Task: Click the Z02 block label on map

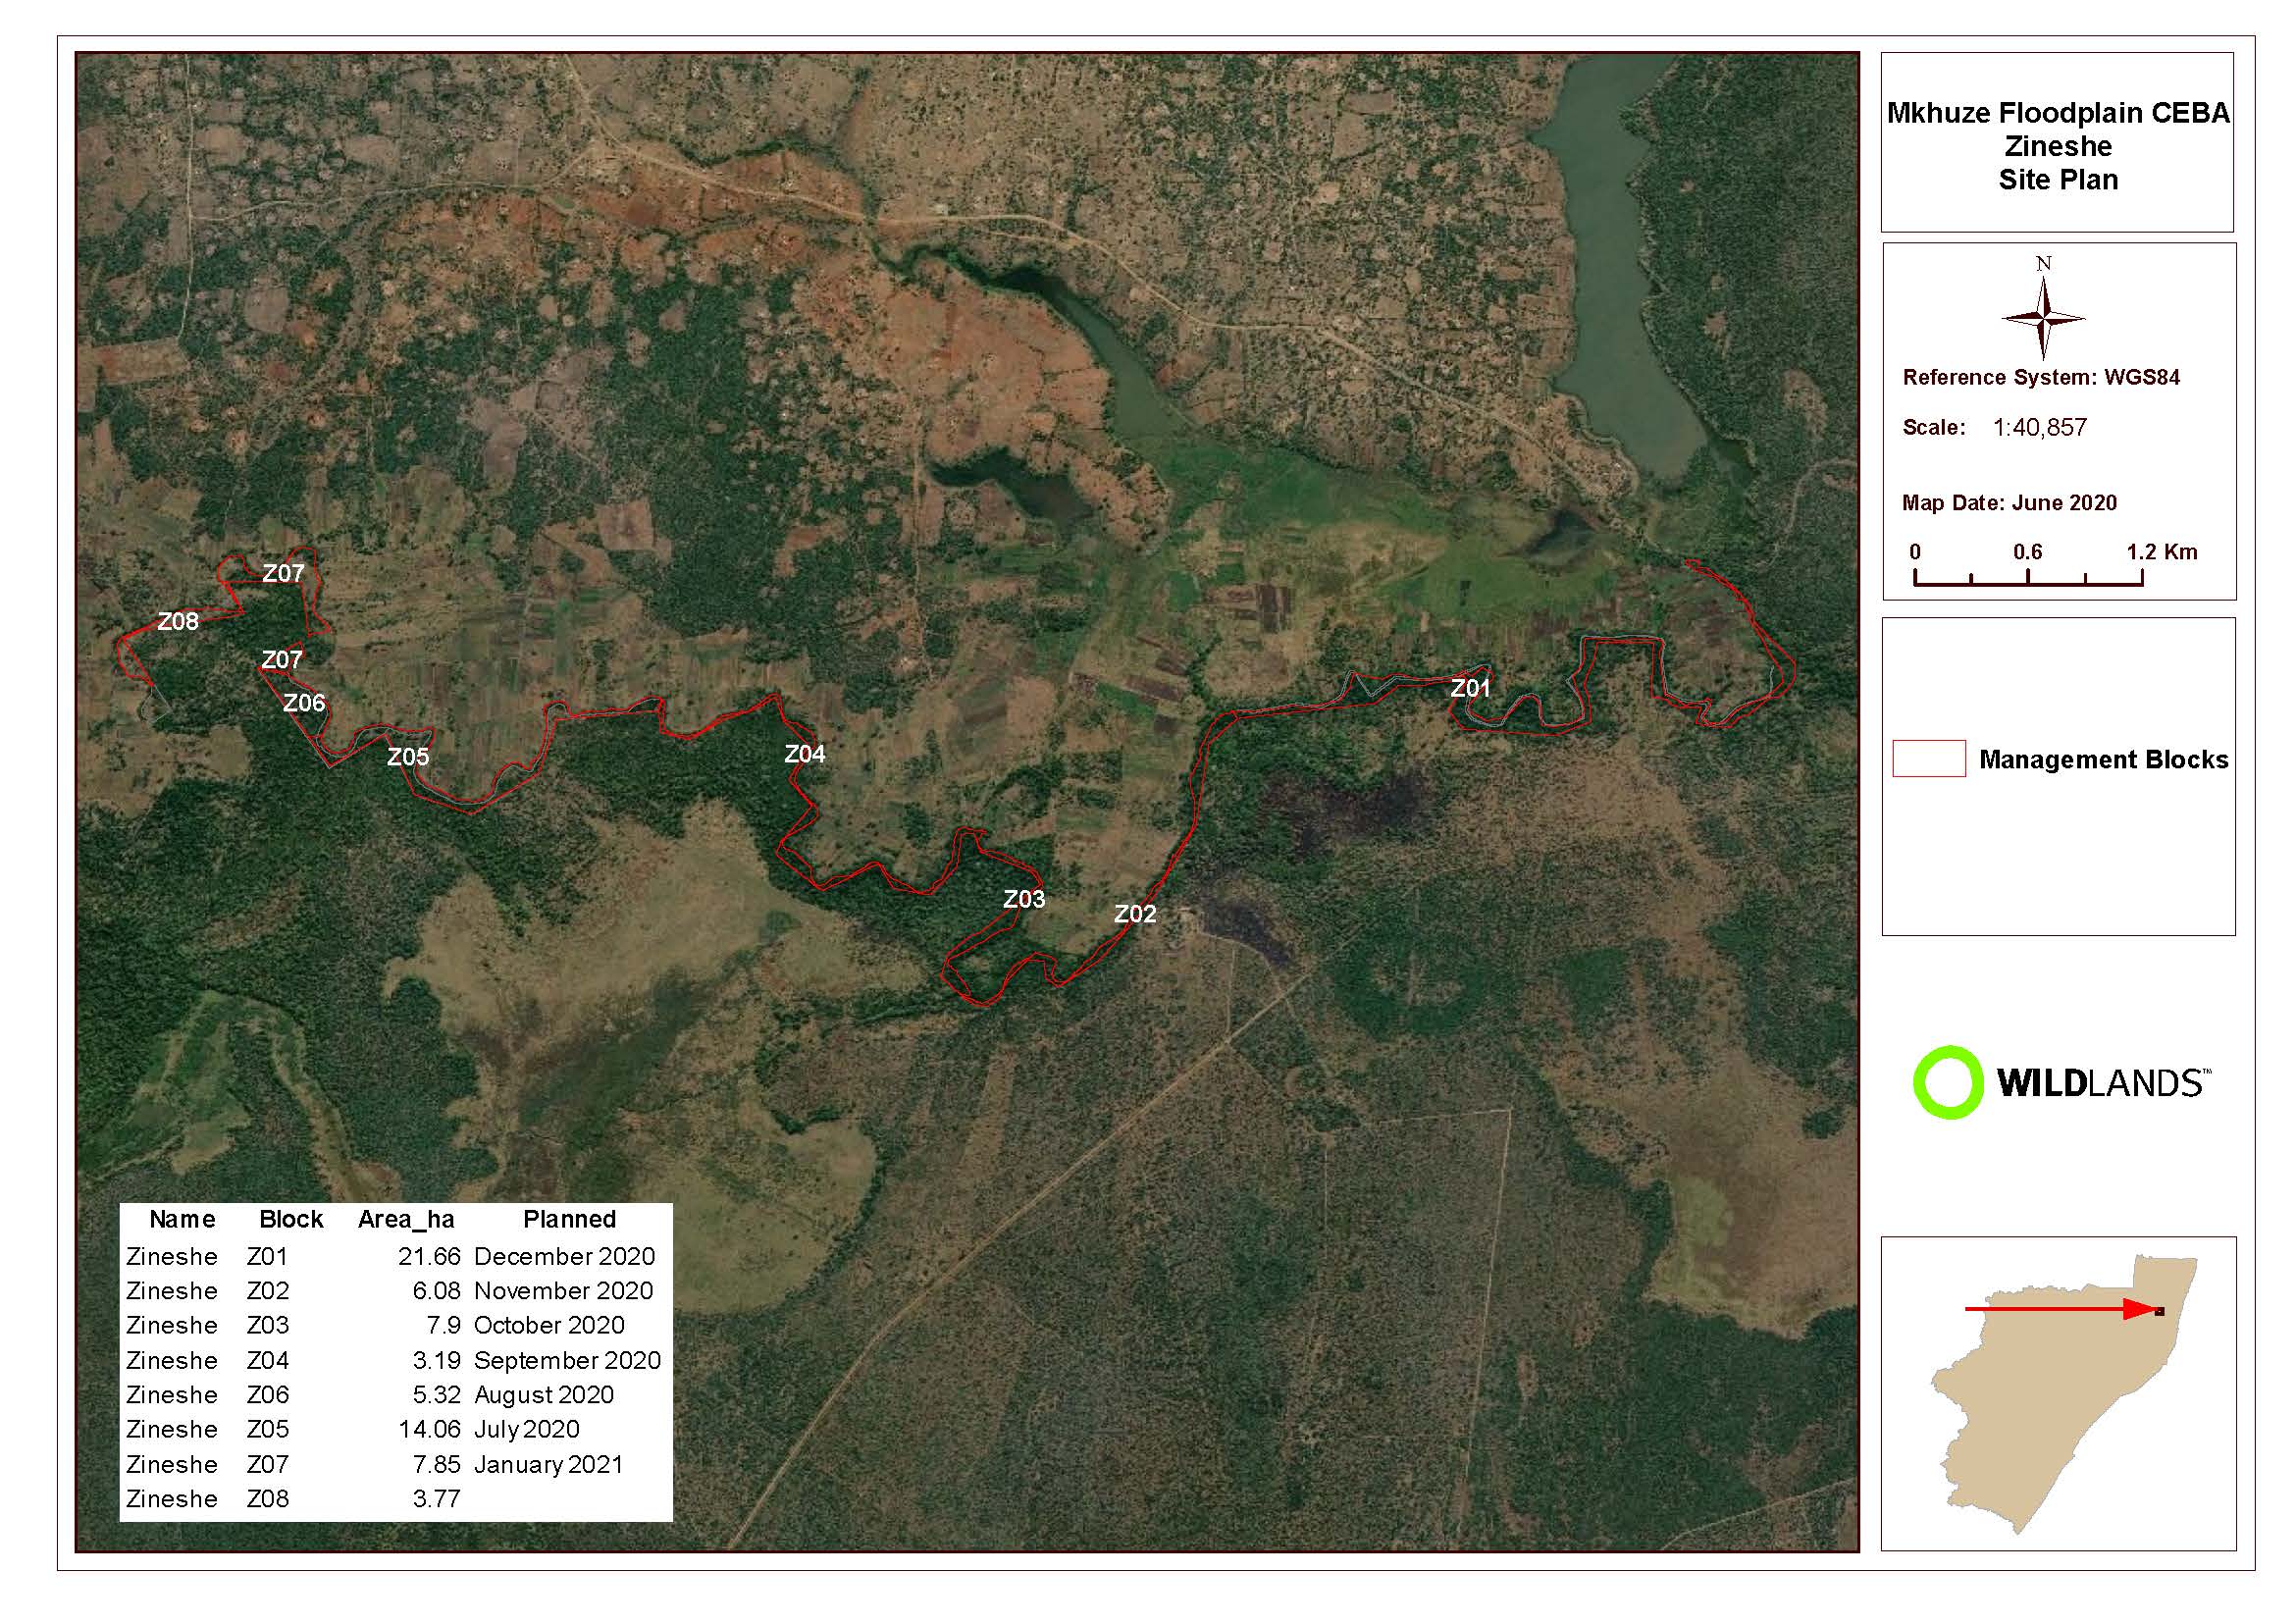Action: pyautogui.click(x=1135, y=913)
